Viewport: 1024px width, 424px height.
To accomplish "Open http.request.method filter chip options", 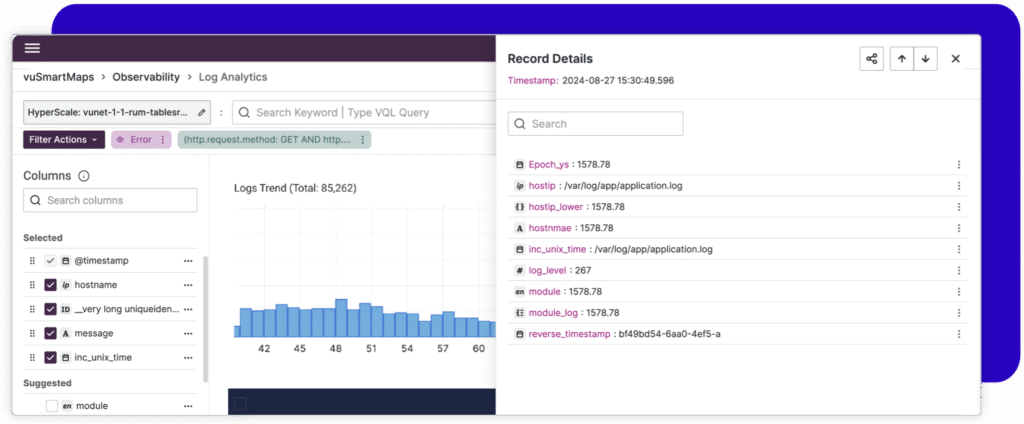I will (362, 140).
